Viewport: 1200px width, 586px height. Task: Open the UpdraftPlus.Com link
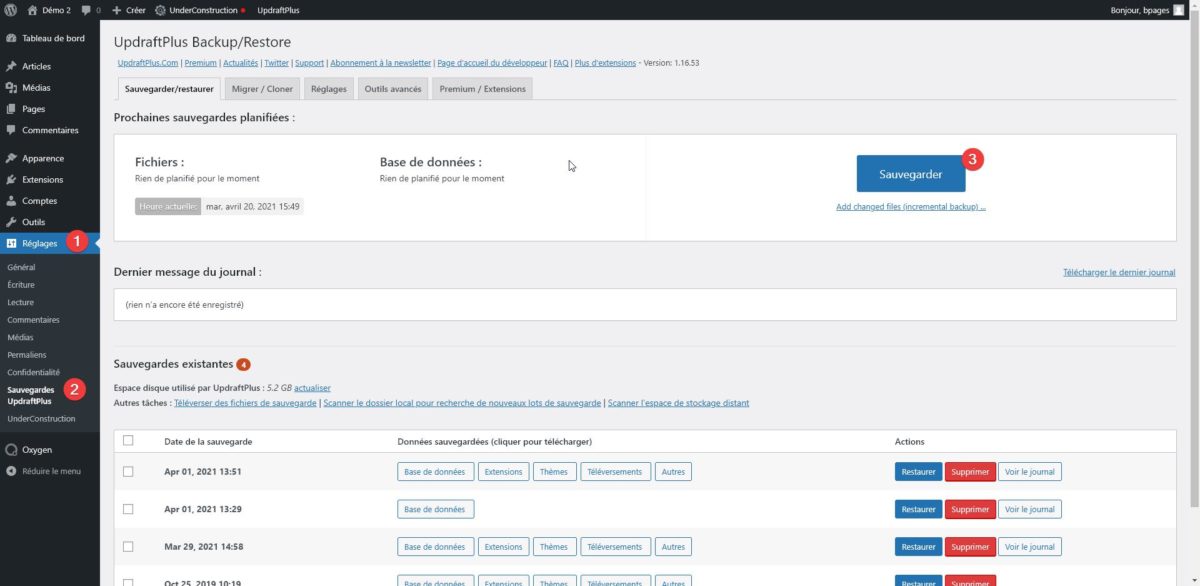tap(148, 63)
